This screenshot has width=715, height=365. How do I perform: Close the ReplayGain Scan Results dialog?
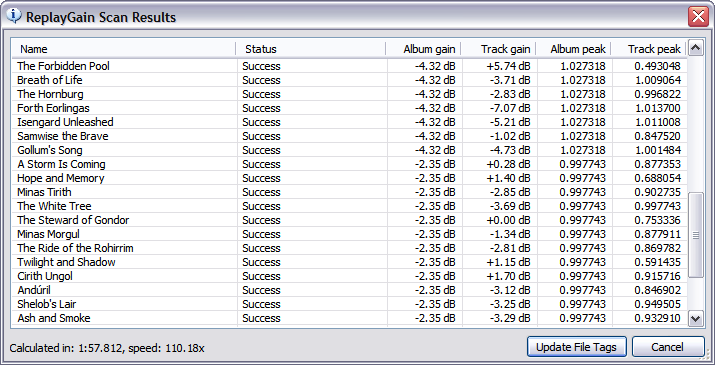pos(698,17)
